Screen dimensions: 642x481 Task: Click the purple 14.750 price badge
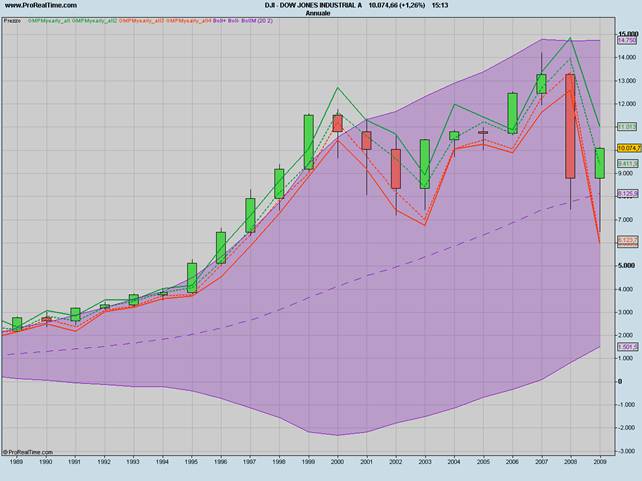[x=627, y=40]
